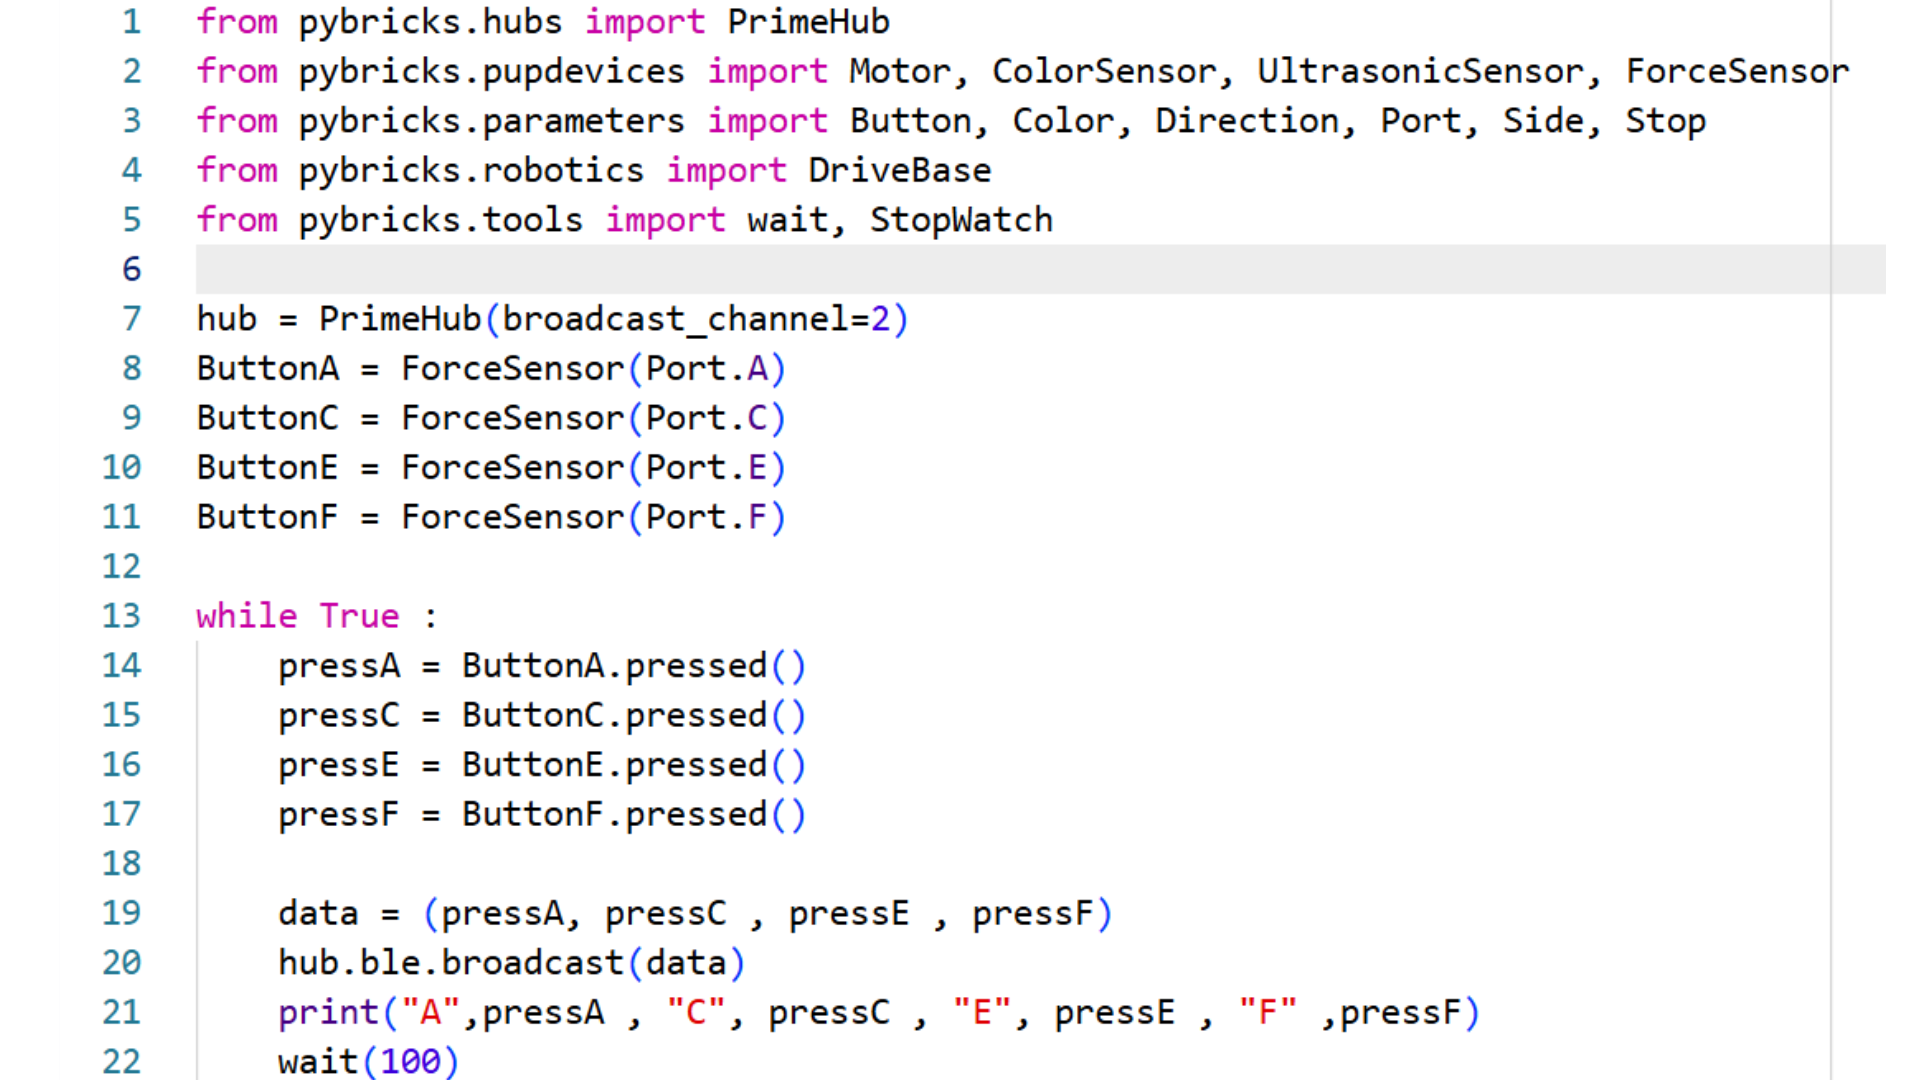The width and height of the screenshot is (1920, 1080).
Task: Click the 'wait(100)' call on line 22
Action: [368, 1061]
